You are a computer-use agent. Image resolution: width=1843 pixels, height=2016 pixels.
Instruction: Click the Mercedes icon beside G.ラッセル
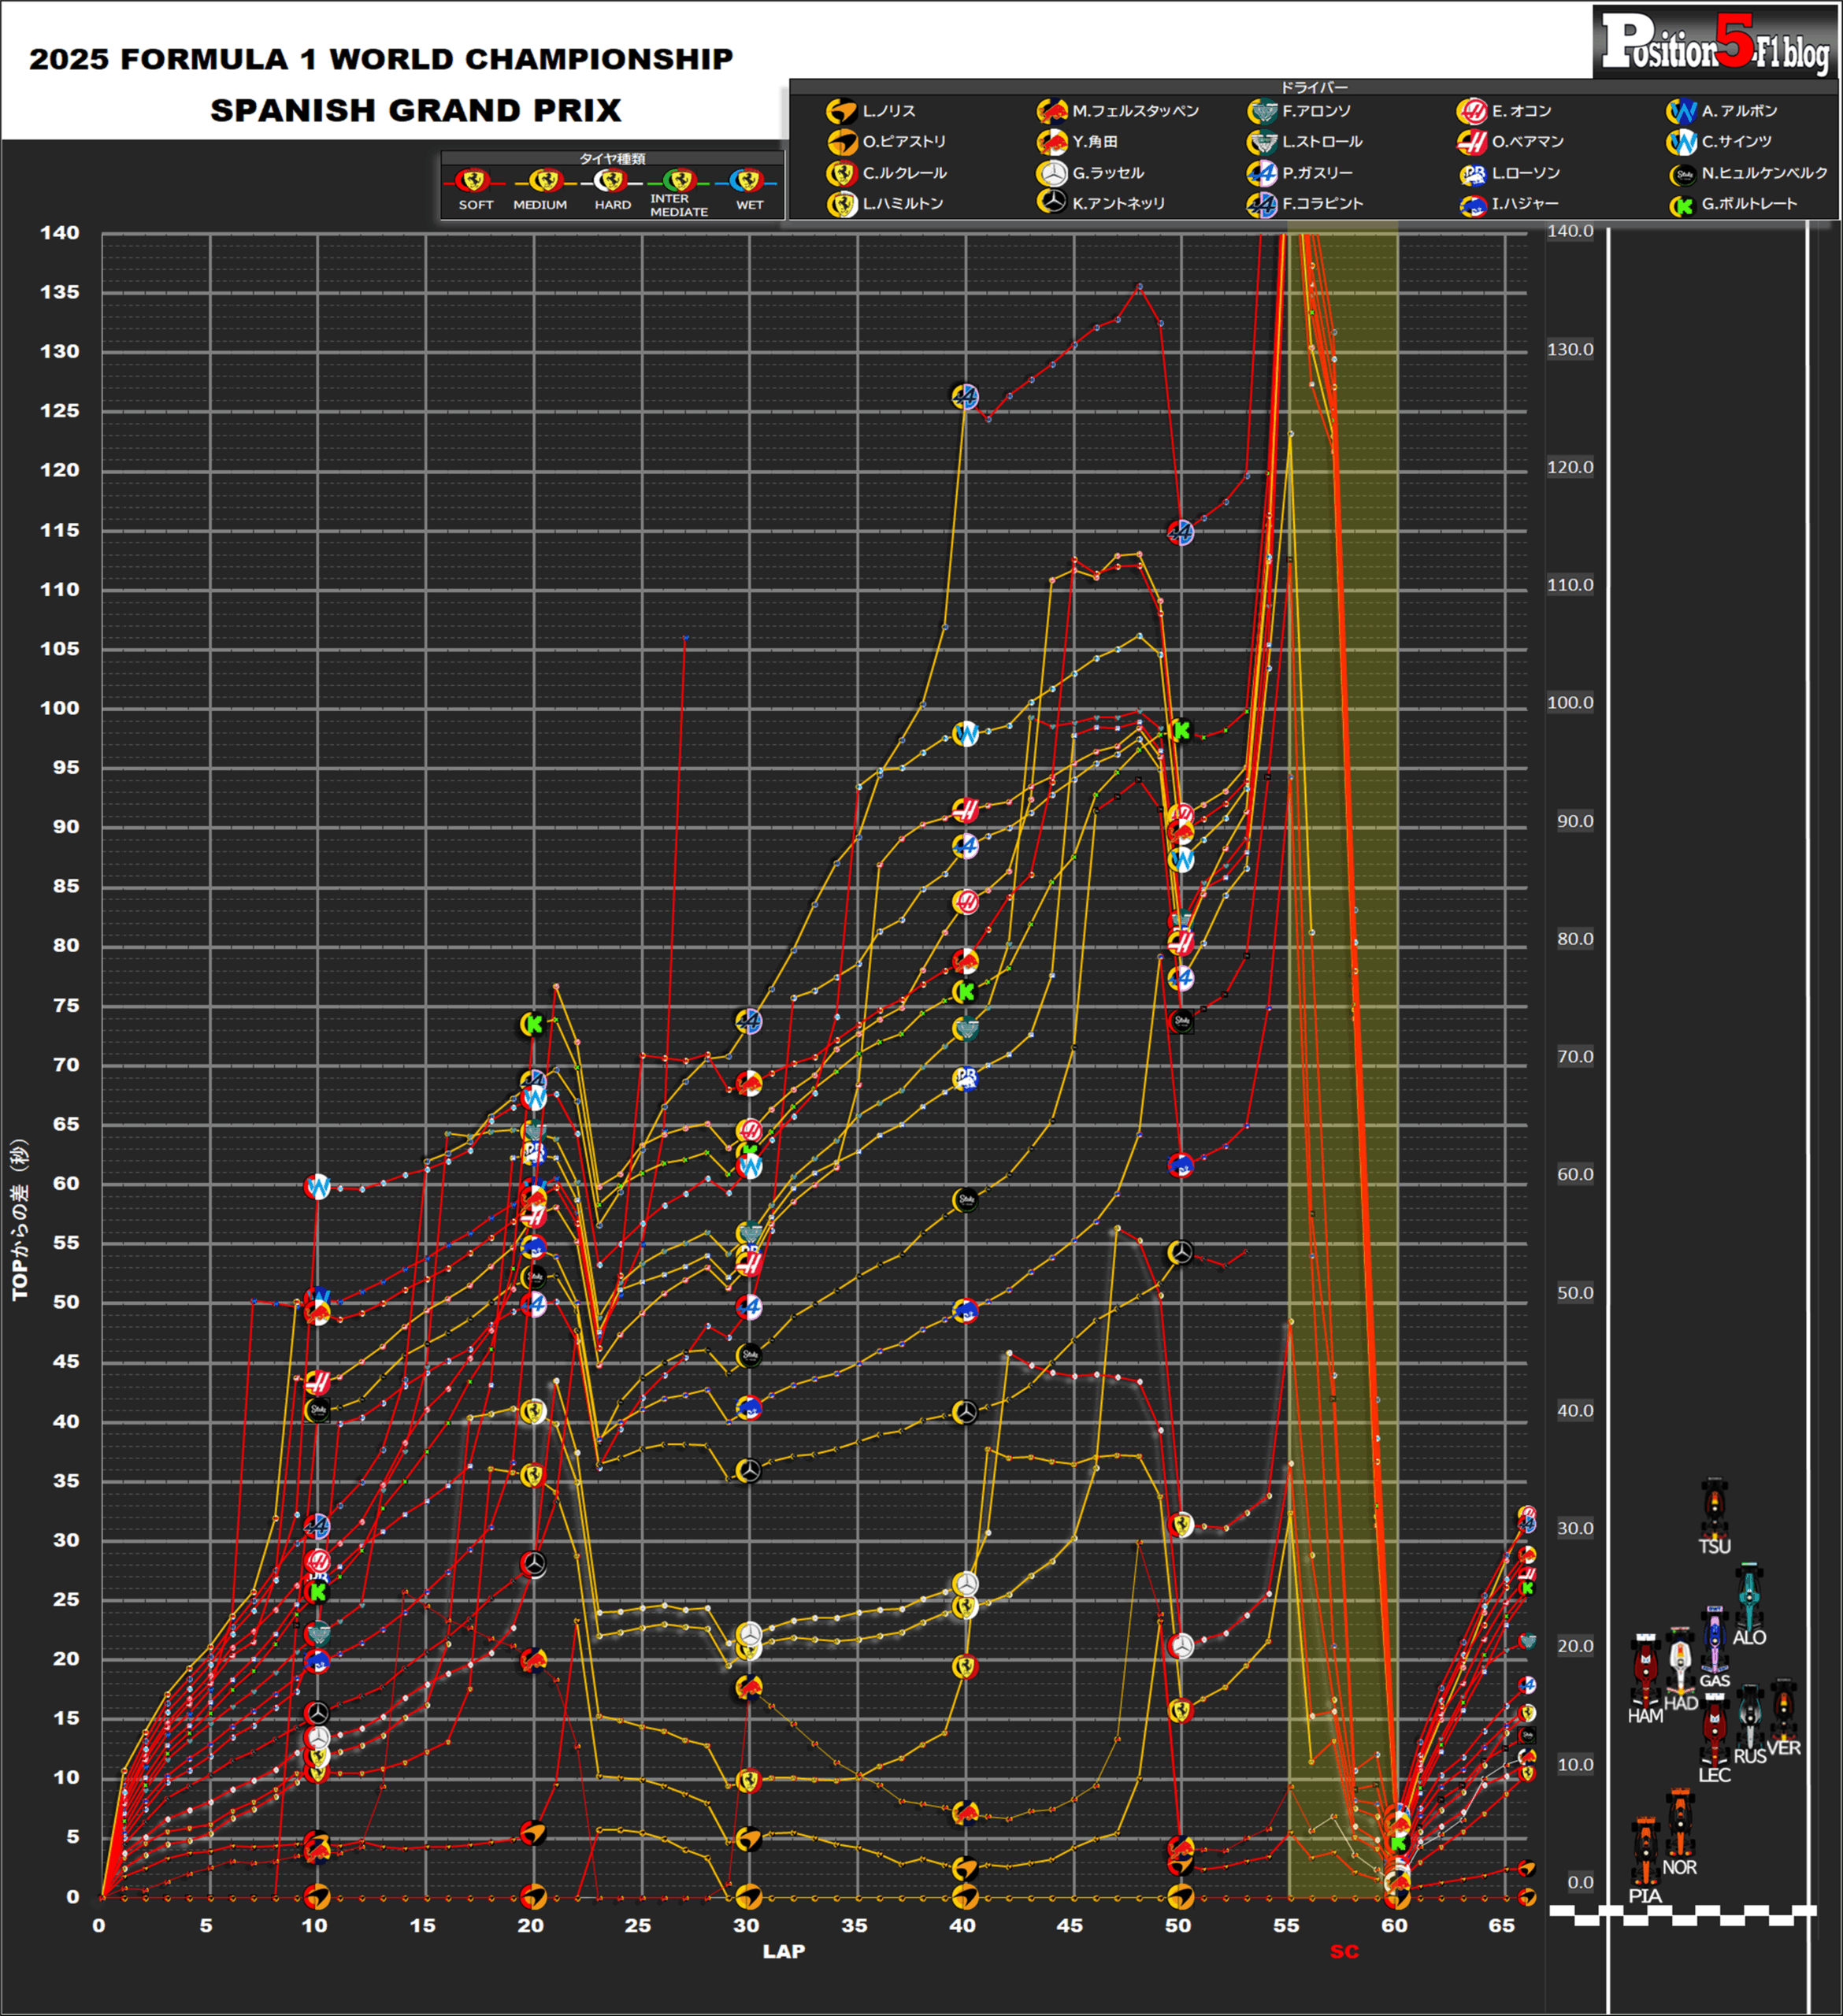point(1052,173)
